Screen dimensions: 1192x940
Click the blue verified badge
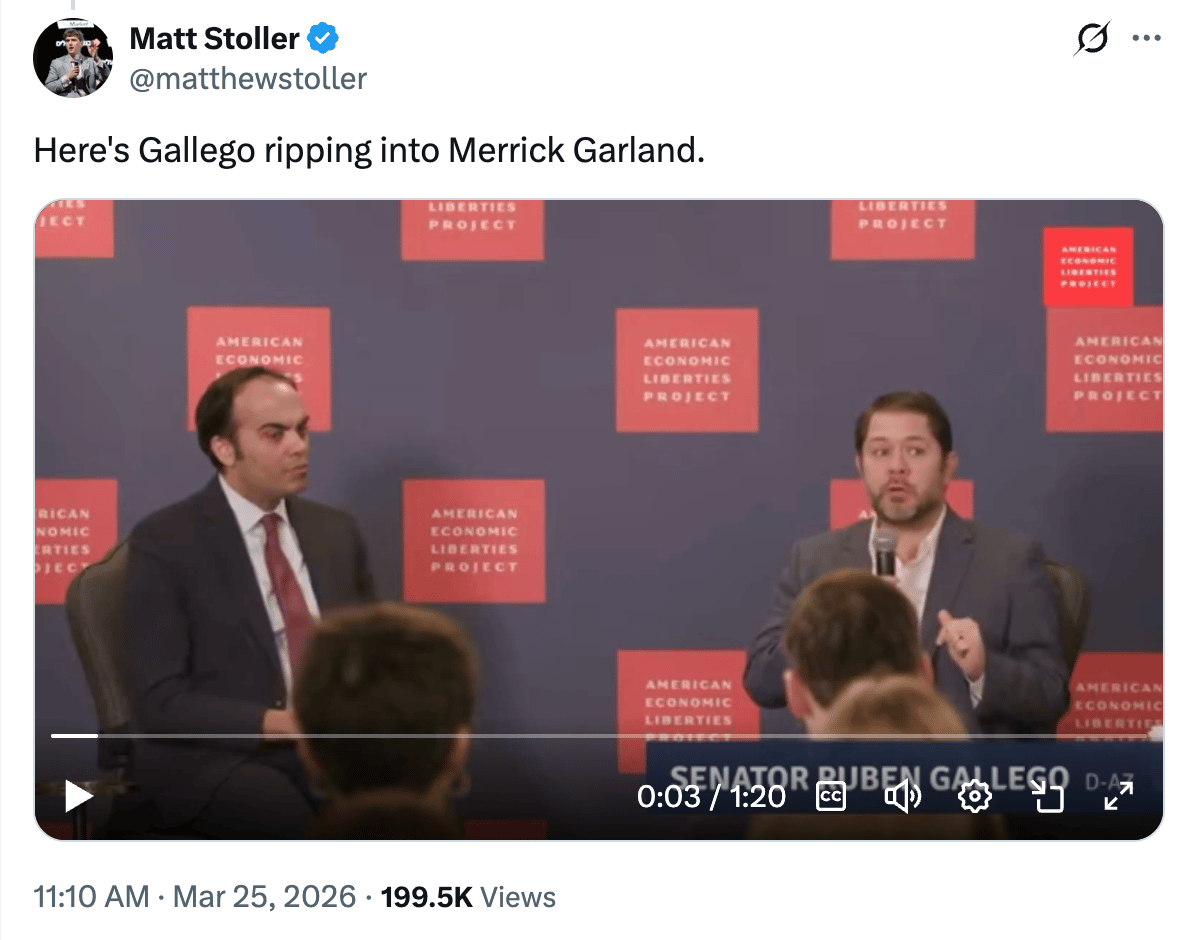click(322, 39)
